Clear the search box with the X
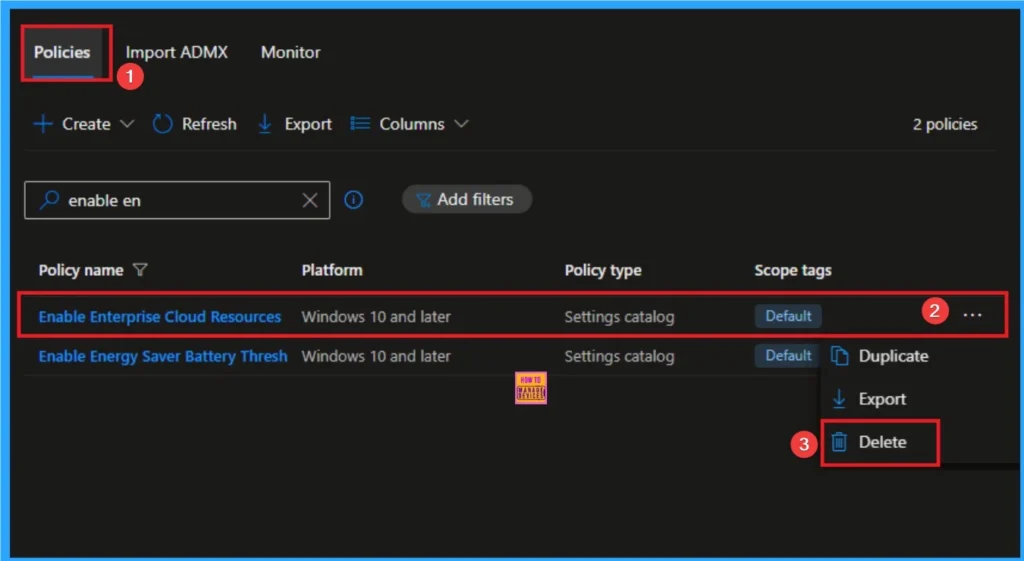 310,200
